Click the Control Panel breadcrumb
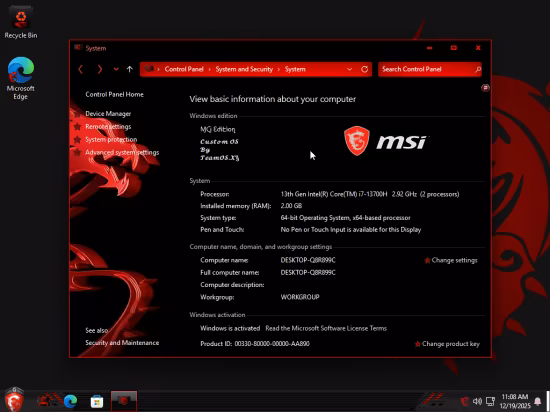 (x=184, y=69)
